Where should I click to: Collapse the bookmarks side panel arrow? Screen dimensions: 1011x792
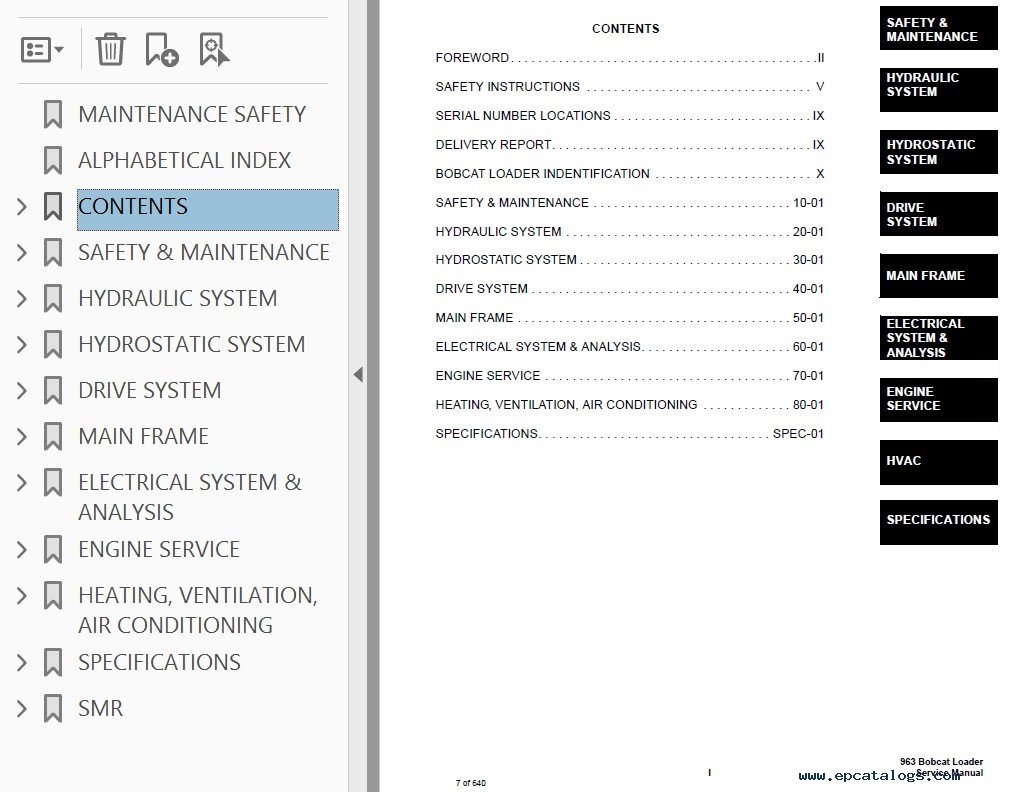[358, 375]
